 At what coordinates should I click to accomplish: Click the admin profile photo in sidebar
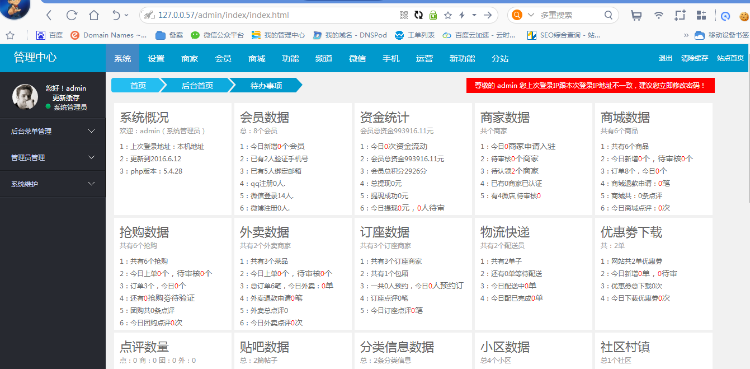[25, 97]
